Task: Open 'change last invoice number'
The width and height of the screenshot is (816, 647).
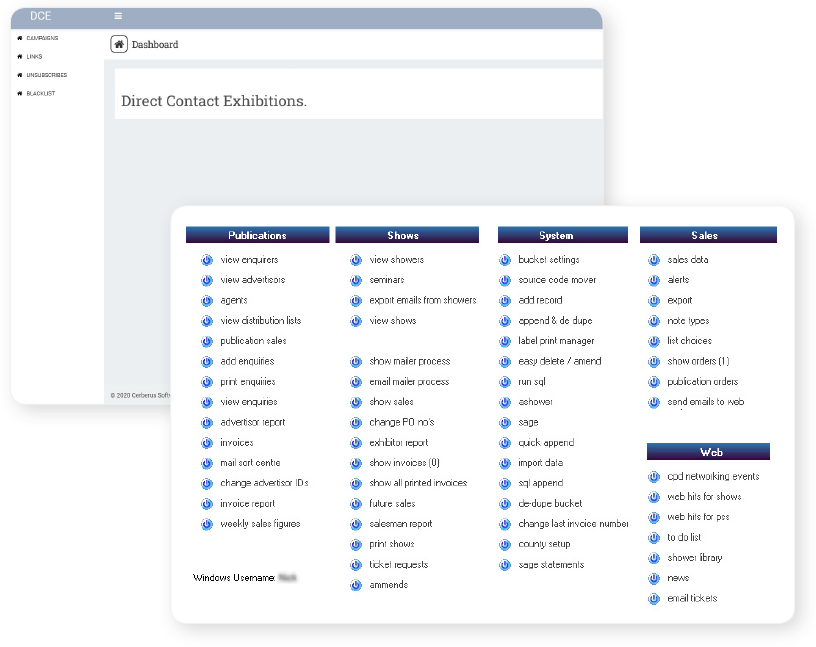Action: pos(573,523)
